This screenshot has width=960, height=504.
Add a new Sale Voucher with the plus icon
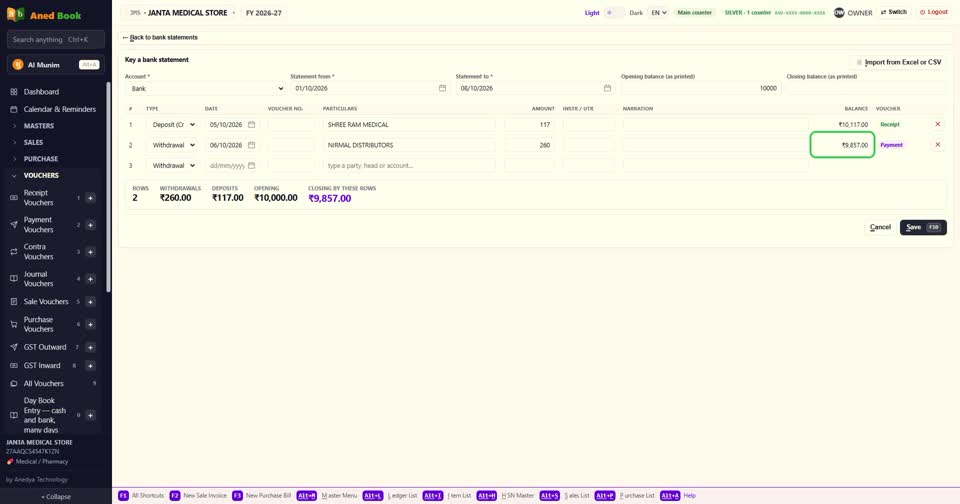click(x=90, y=301)
